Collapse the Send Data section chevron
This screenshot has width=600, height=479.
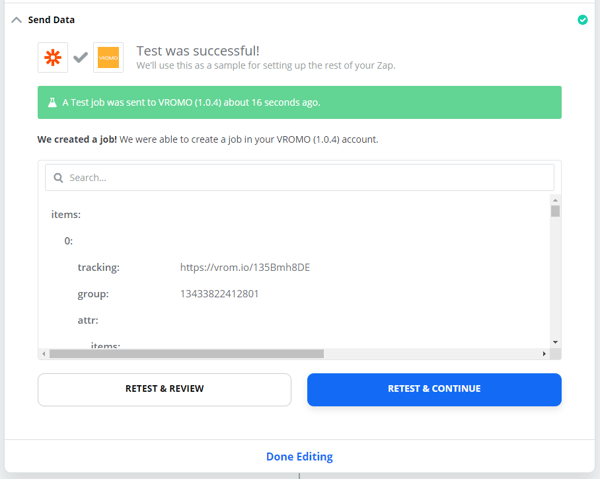click(16, 20)
